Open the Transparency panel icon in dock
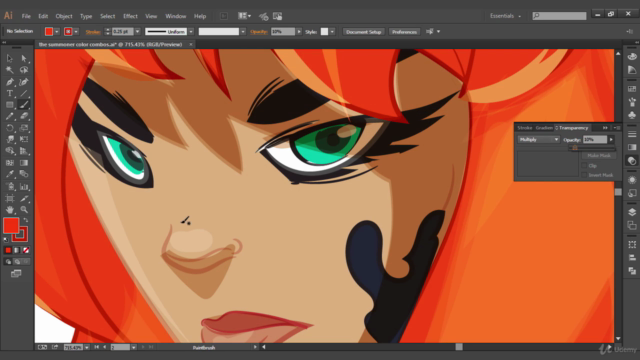The width and height of the screenshot is (640, 360). coord(632,160)
